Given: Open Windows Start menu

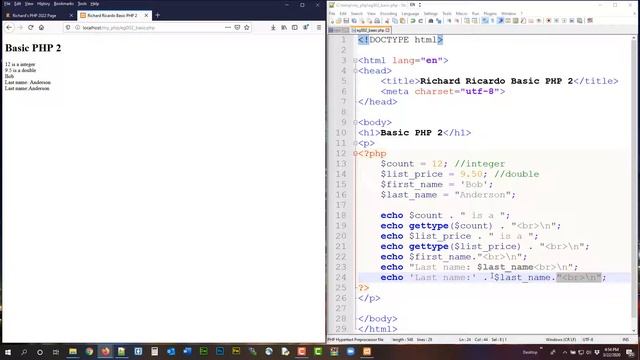Looking at the screenshot, I should (8, 351).
